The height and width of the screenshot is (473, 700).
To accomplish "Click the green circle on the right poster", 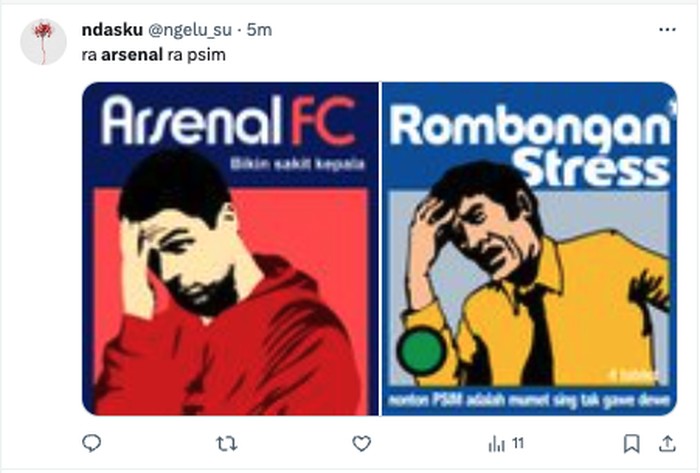I will pyautogui.click(x=422, y=353).
